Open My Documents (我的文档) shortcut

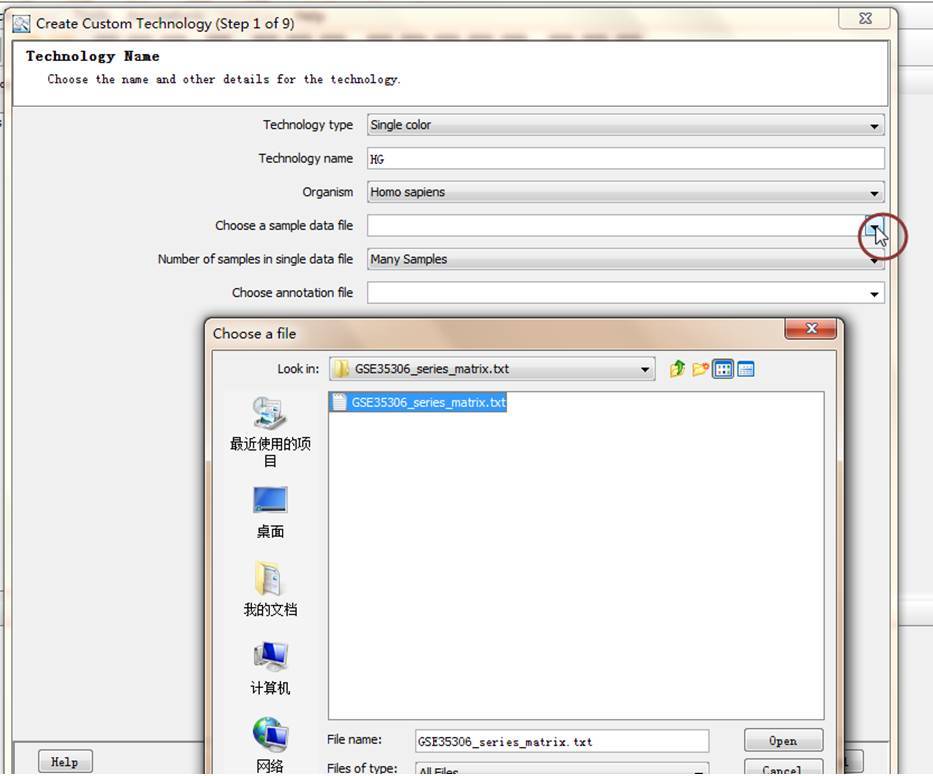pyautogui.click(x=270, y=589)
